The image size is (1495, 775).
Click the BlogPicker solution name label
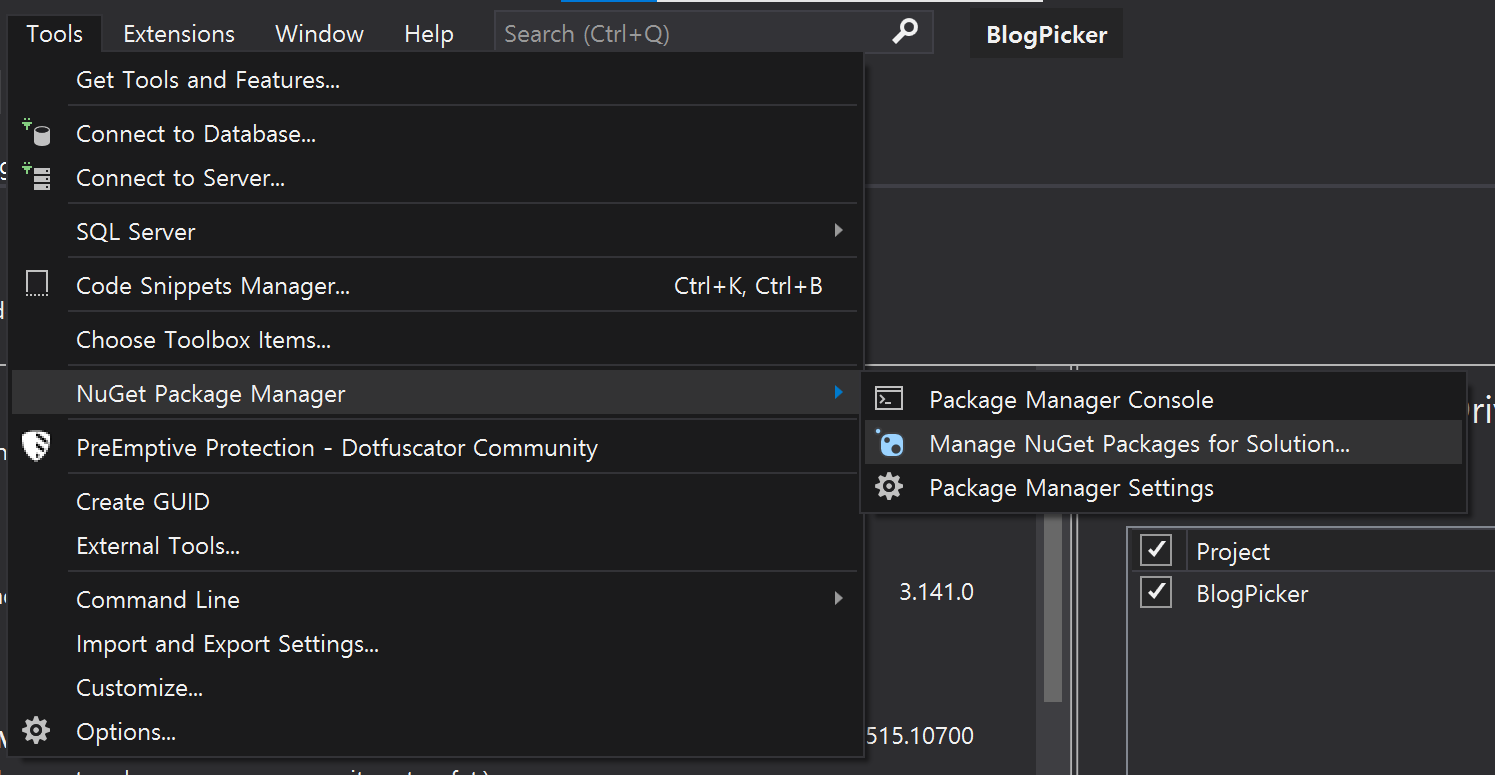(1046, 34)
